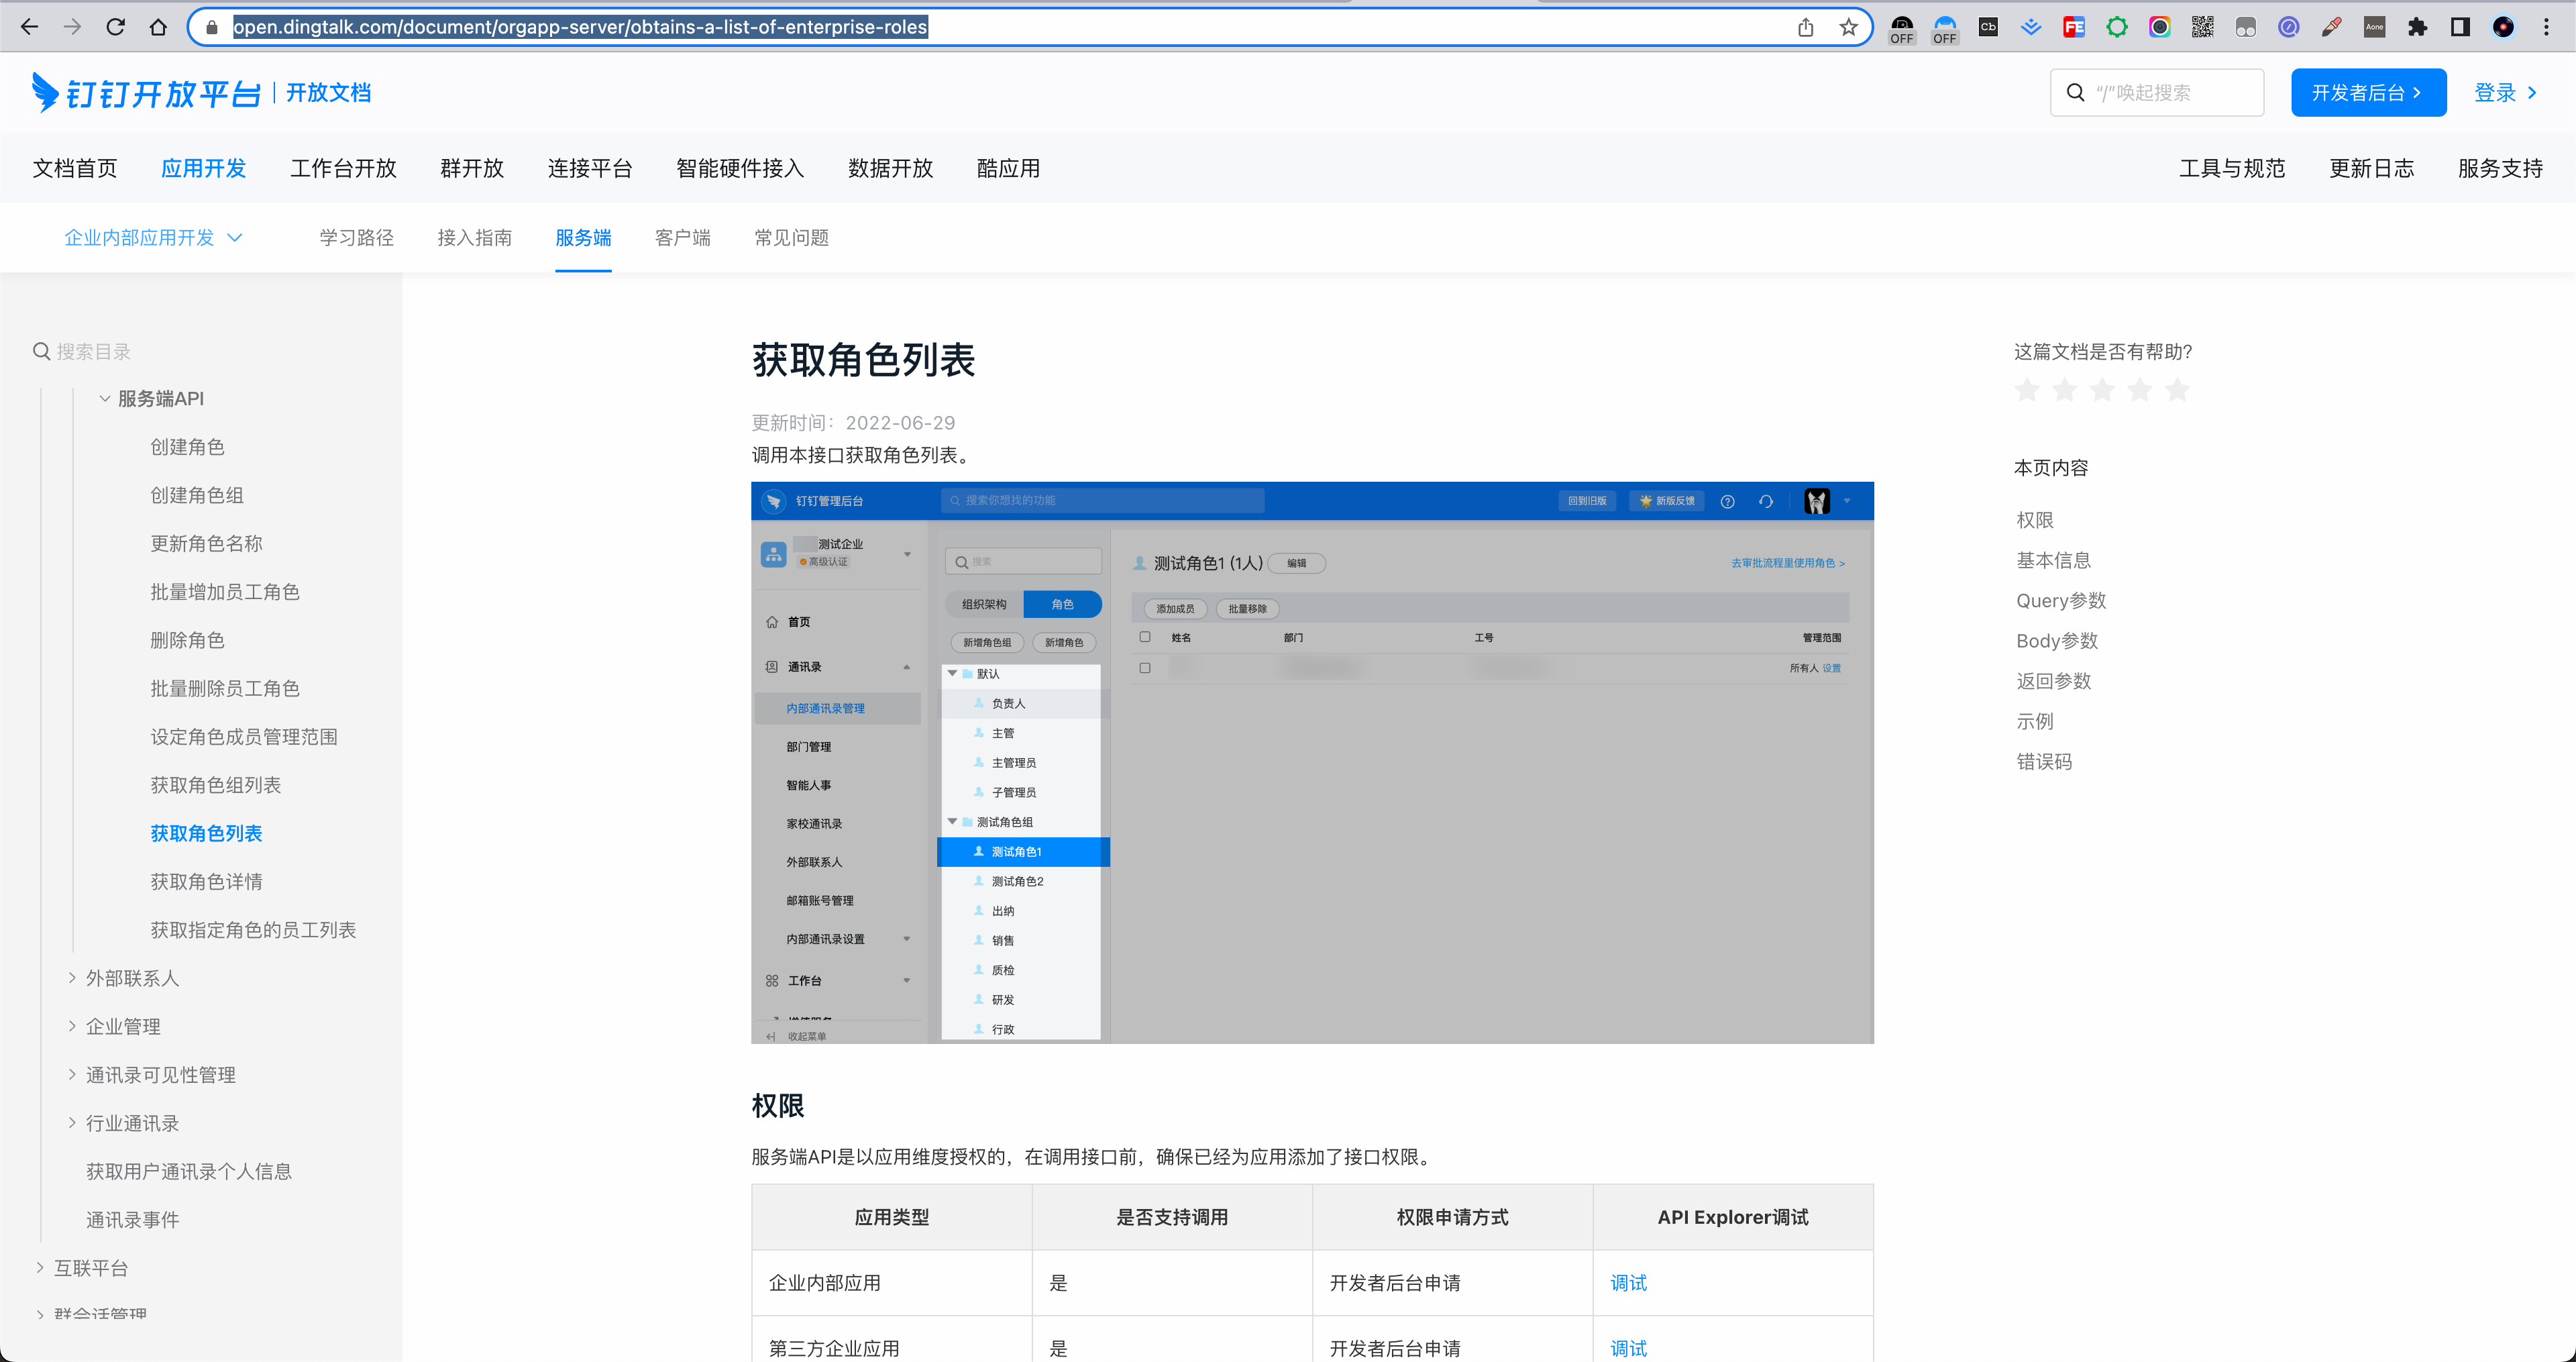The width and height of the screenshot is (2576, 1362).
Task: Open the 文档首页 tab
Action: (75, 169)
